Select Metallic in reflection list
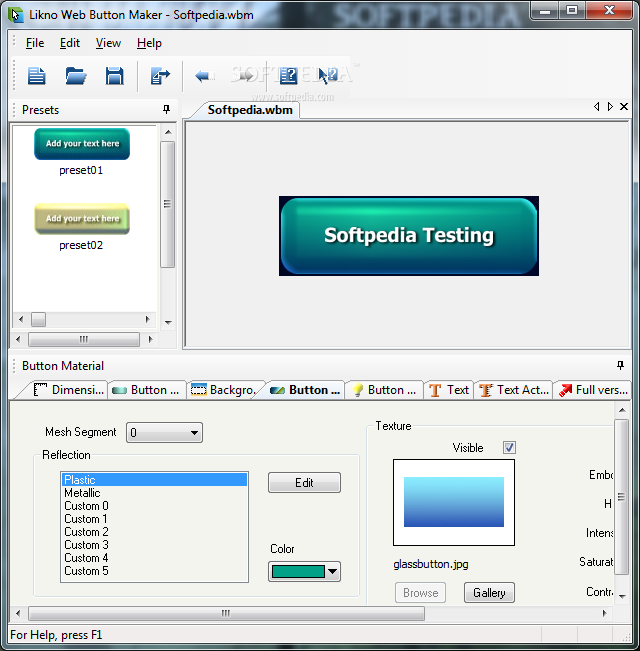640x651 pixels. point(154,493)
